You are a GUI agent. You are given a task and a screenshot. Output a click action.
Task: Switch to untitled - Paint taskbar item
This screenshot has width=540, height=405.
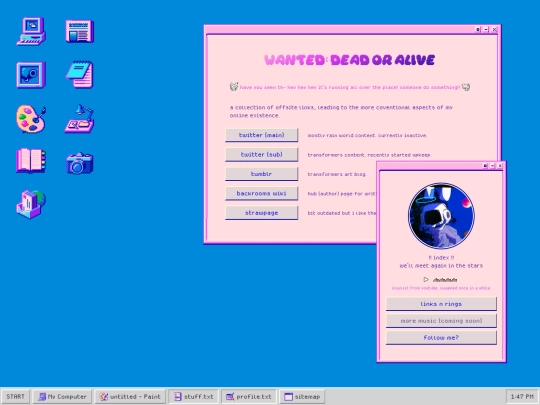coord(130,396)
